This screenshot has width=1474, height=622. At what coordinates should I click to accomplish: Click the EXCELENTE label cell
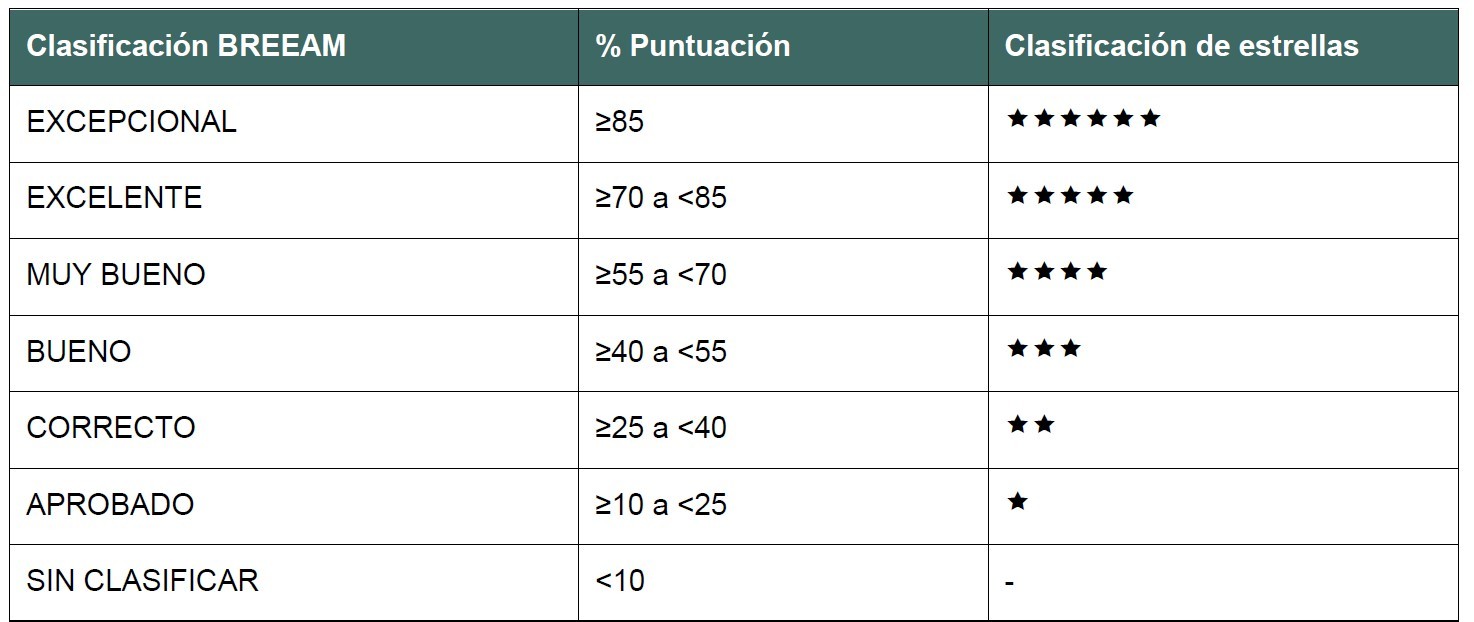pos(294,200)
